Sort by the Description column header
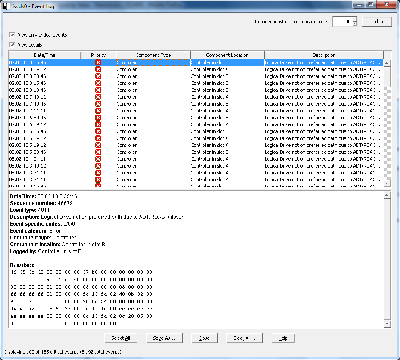This screenshot has width=400, height=360. [324, 55]
